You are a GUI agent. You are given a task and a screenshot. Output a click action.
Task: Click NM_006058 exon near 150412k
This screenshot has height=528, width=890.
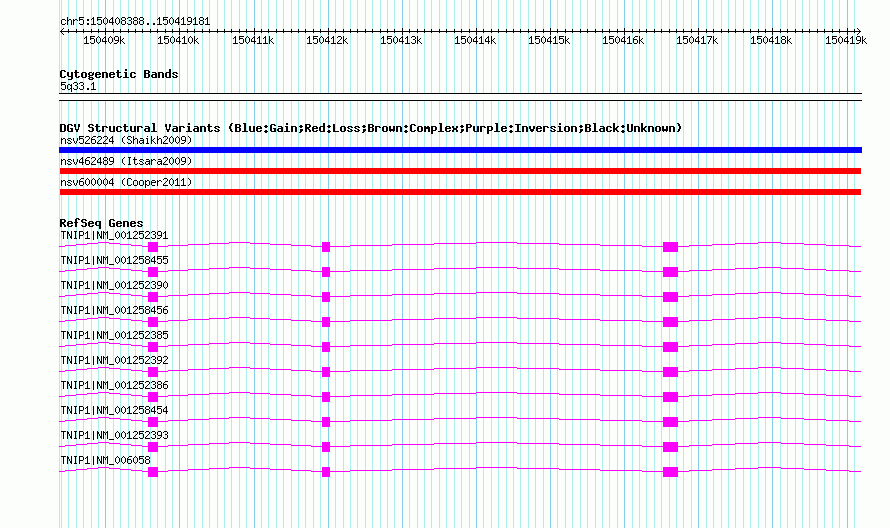pyautogui.click(x=326, y=472)
